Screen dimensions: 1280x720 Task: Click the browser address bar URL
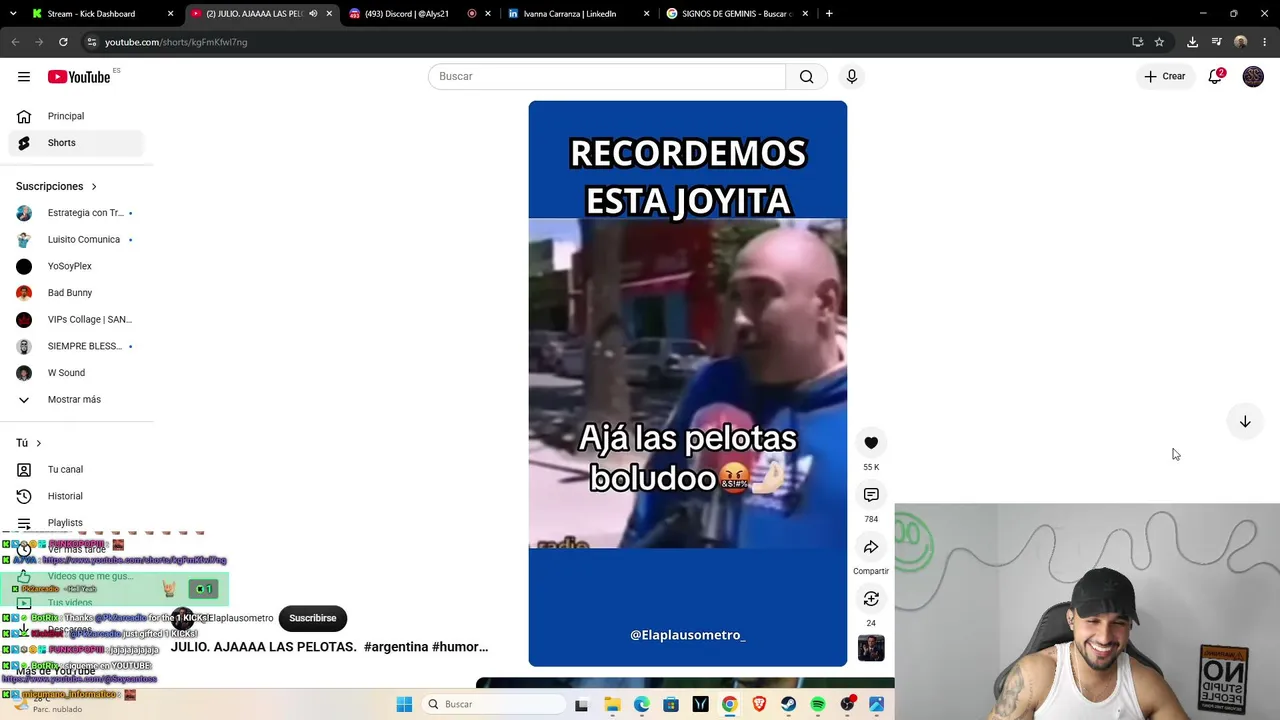pos(176,42)
